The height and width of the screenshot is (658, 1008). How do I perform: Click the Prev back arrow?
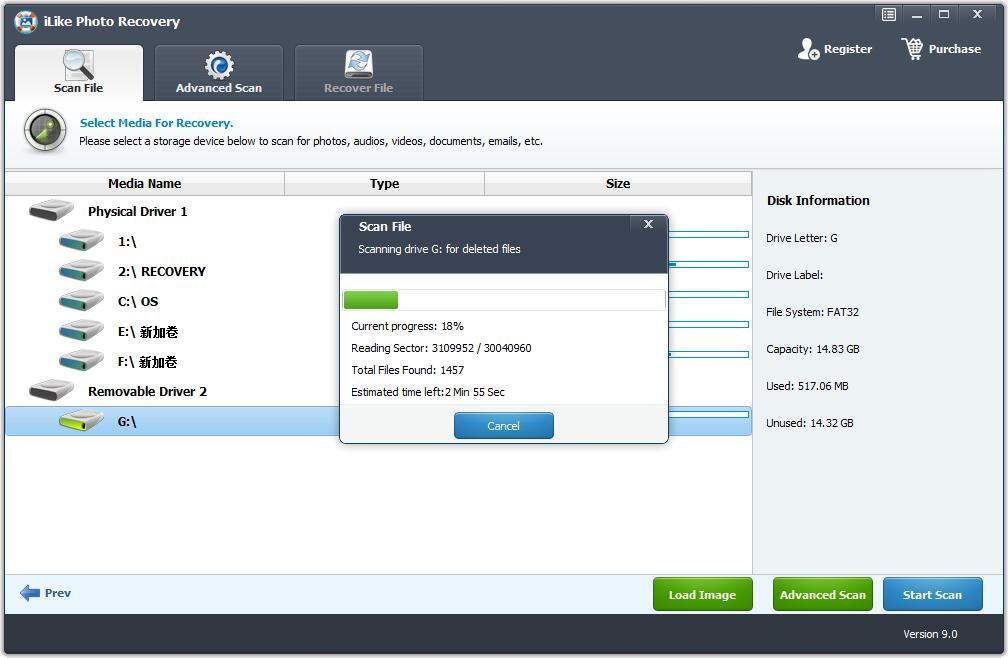[30, 593]
